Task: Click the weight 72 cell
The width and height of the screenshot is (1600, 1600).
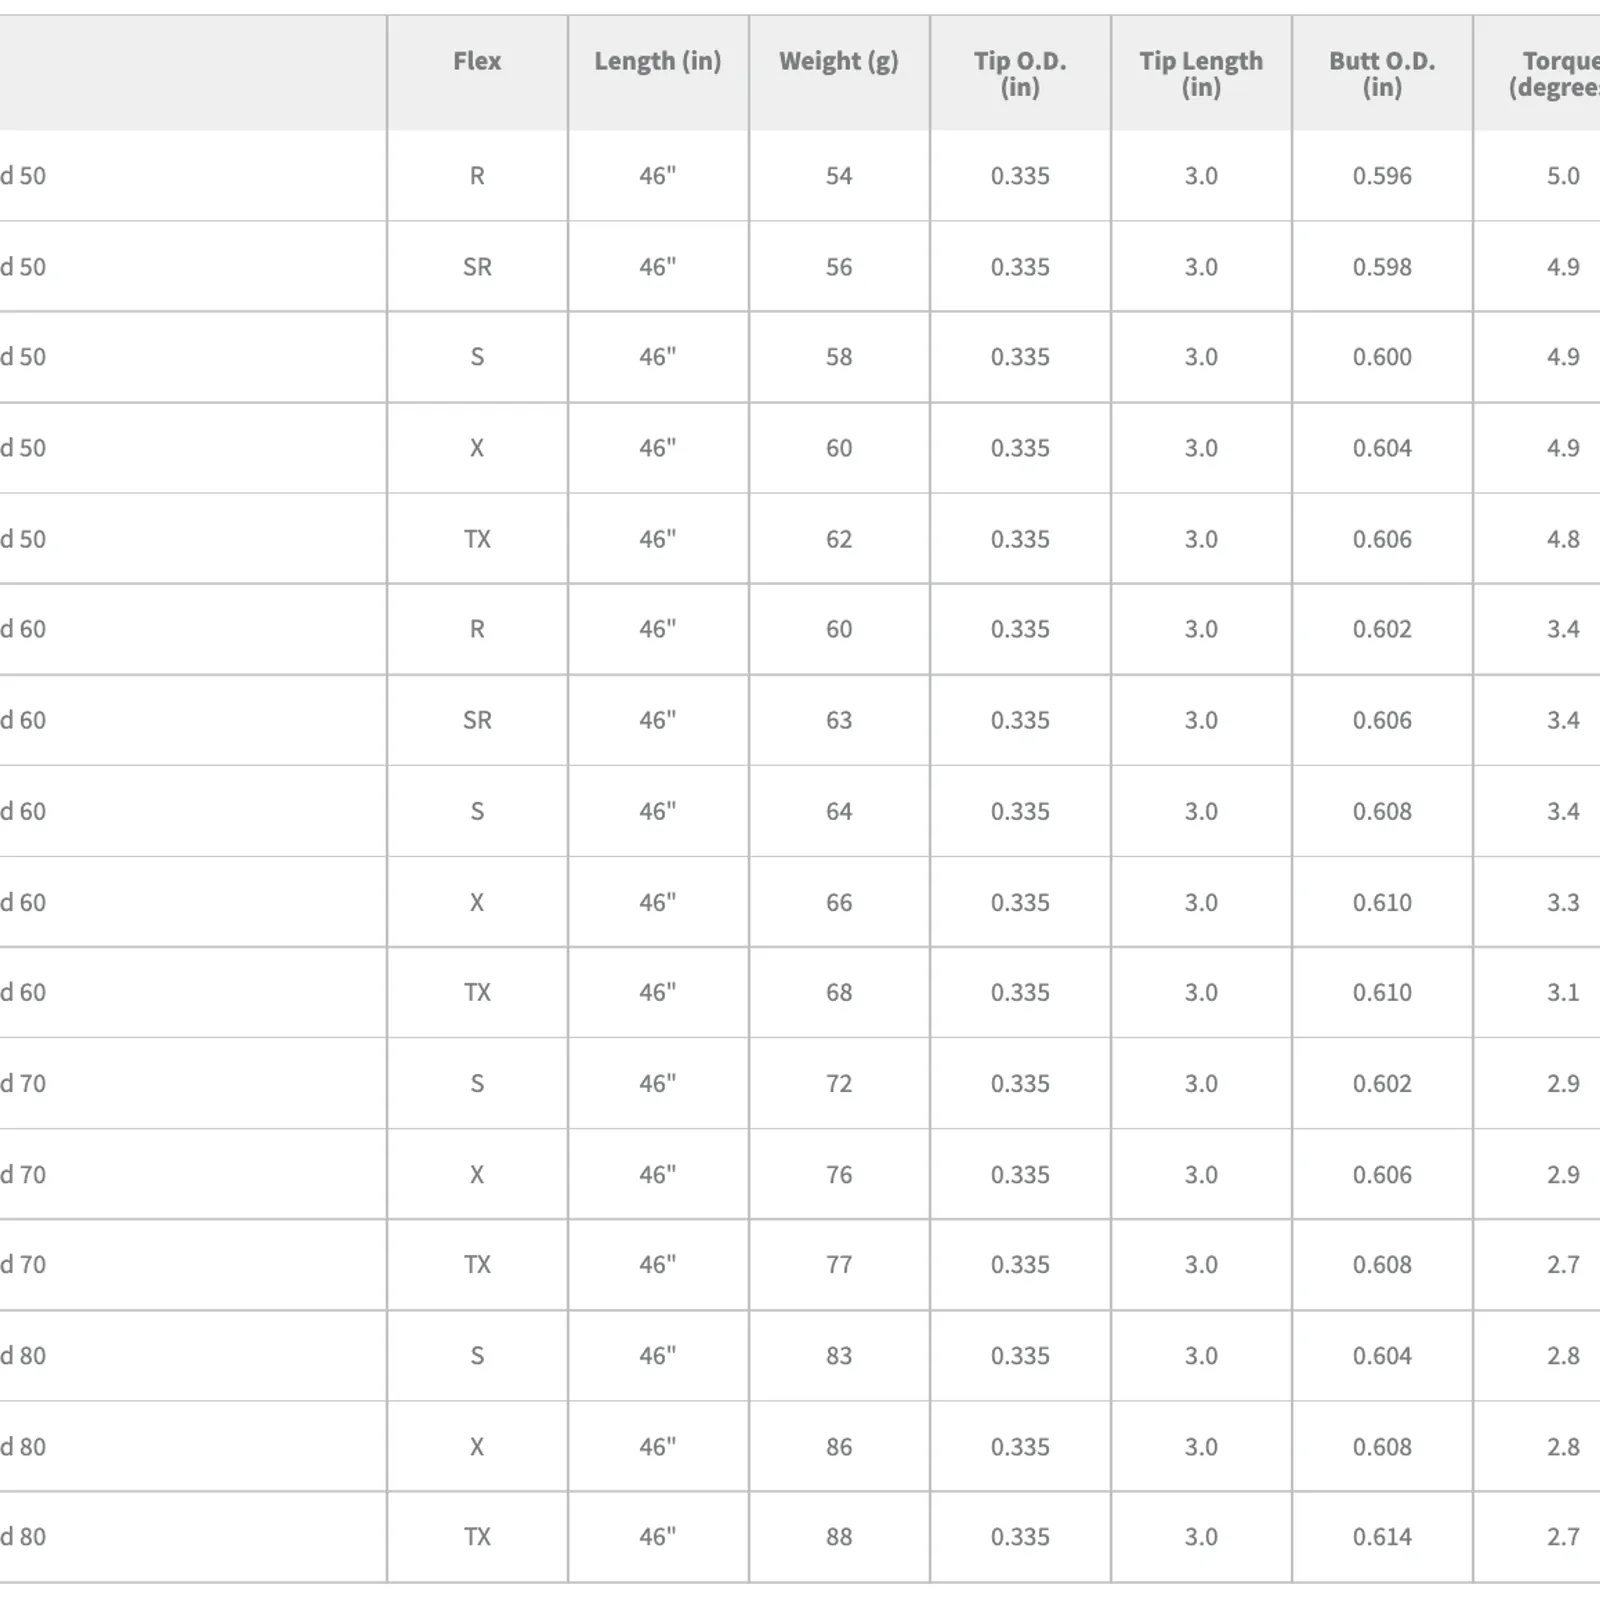Action: [x=839, y=1084]
